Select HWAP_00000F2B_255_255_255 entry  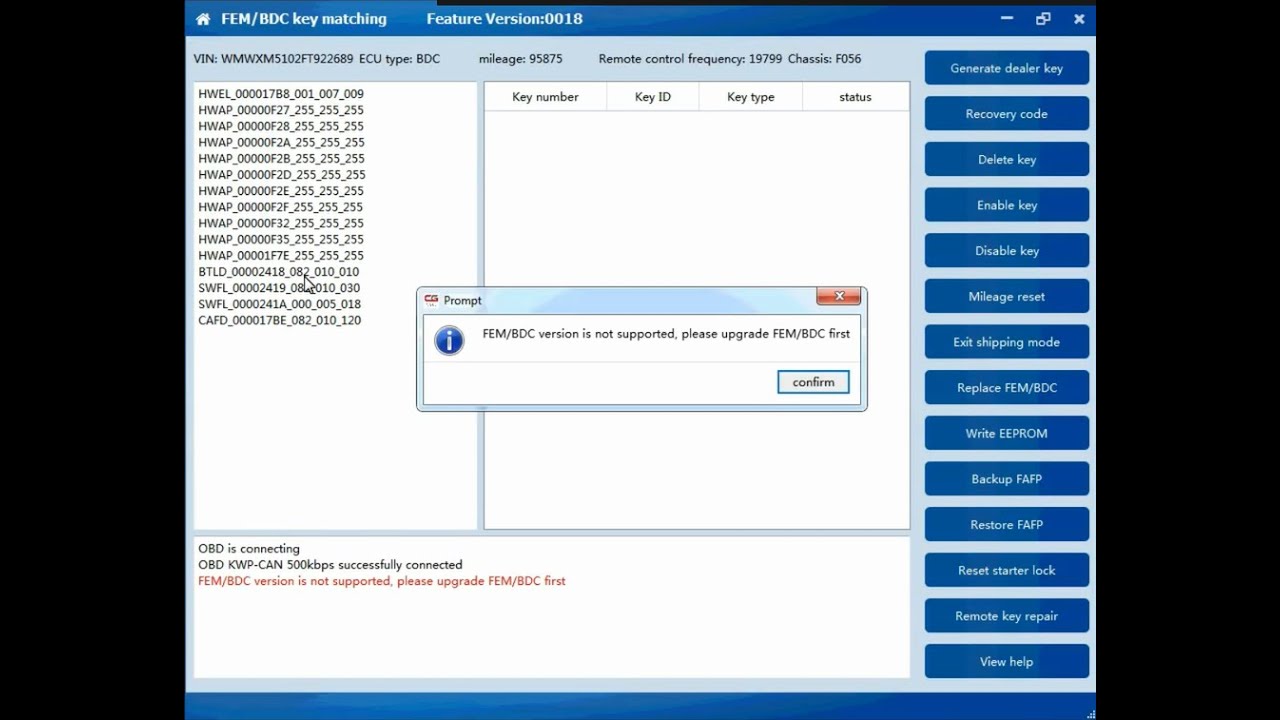pyautogui.click(x=281, y=158)
